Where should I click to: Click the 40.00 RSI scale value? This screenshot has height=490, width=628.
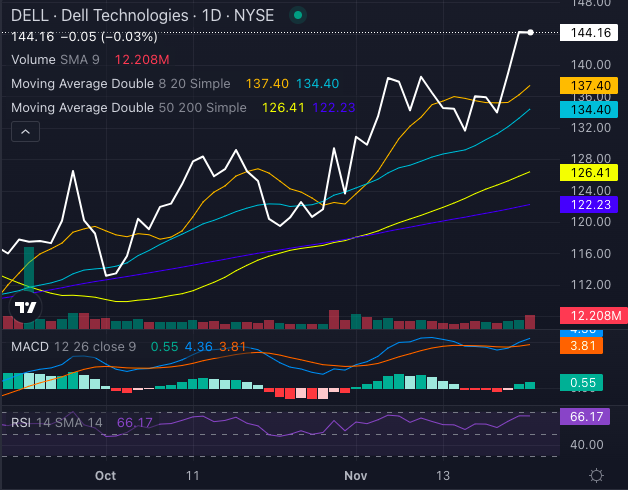point(587,445)
